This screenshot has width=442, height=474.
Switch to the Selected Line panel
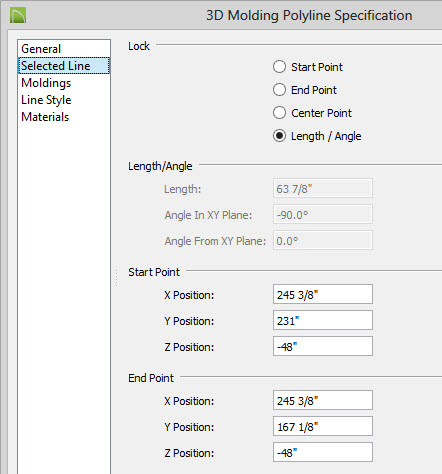[64, 66]
